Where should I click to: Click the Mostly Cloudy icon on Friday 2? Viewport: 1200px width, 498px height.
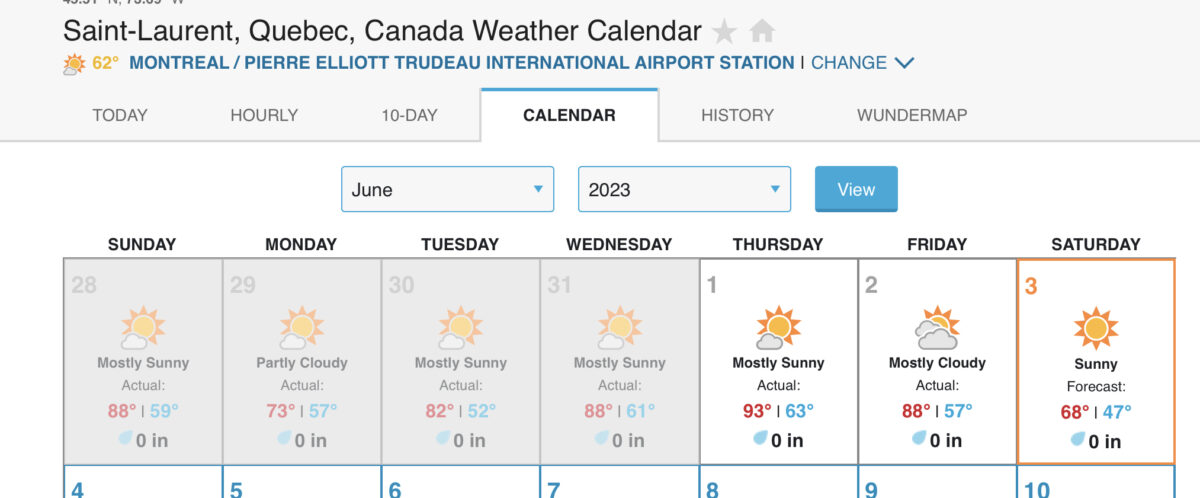coord(937,328)
